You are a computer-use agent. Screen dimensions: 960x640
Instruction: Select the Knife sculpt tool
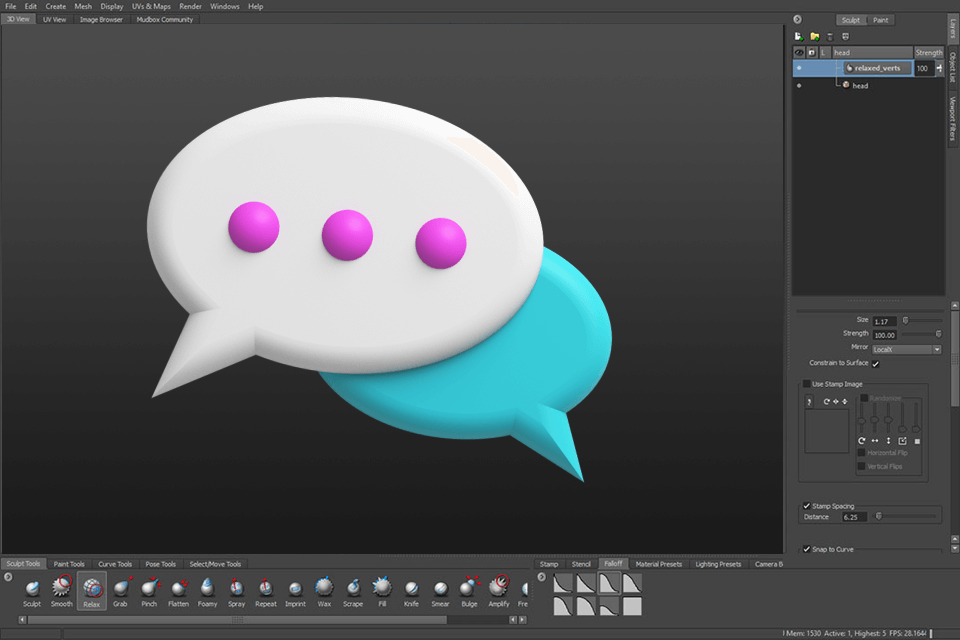(x=411, y=589)
